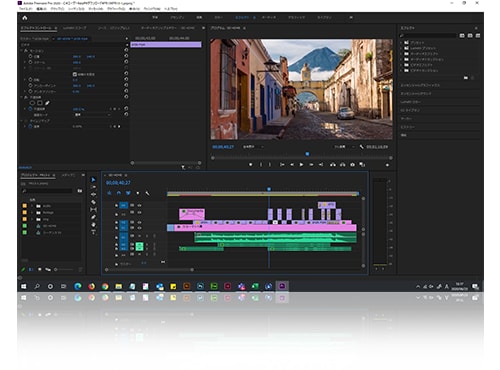Reset the Motion effect parameters
Screen dimensions: 500x370
tap(126, 50)
